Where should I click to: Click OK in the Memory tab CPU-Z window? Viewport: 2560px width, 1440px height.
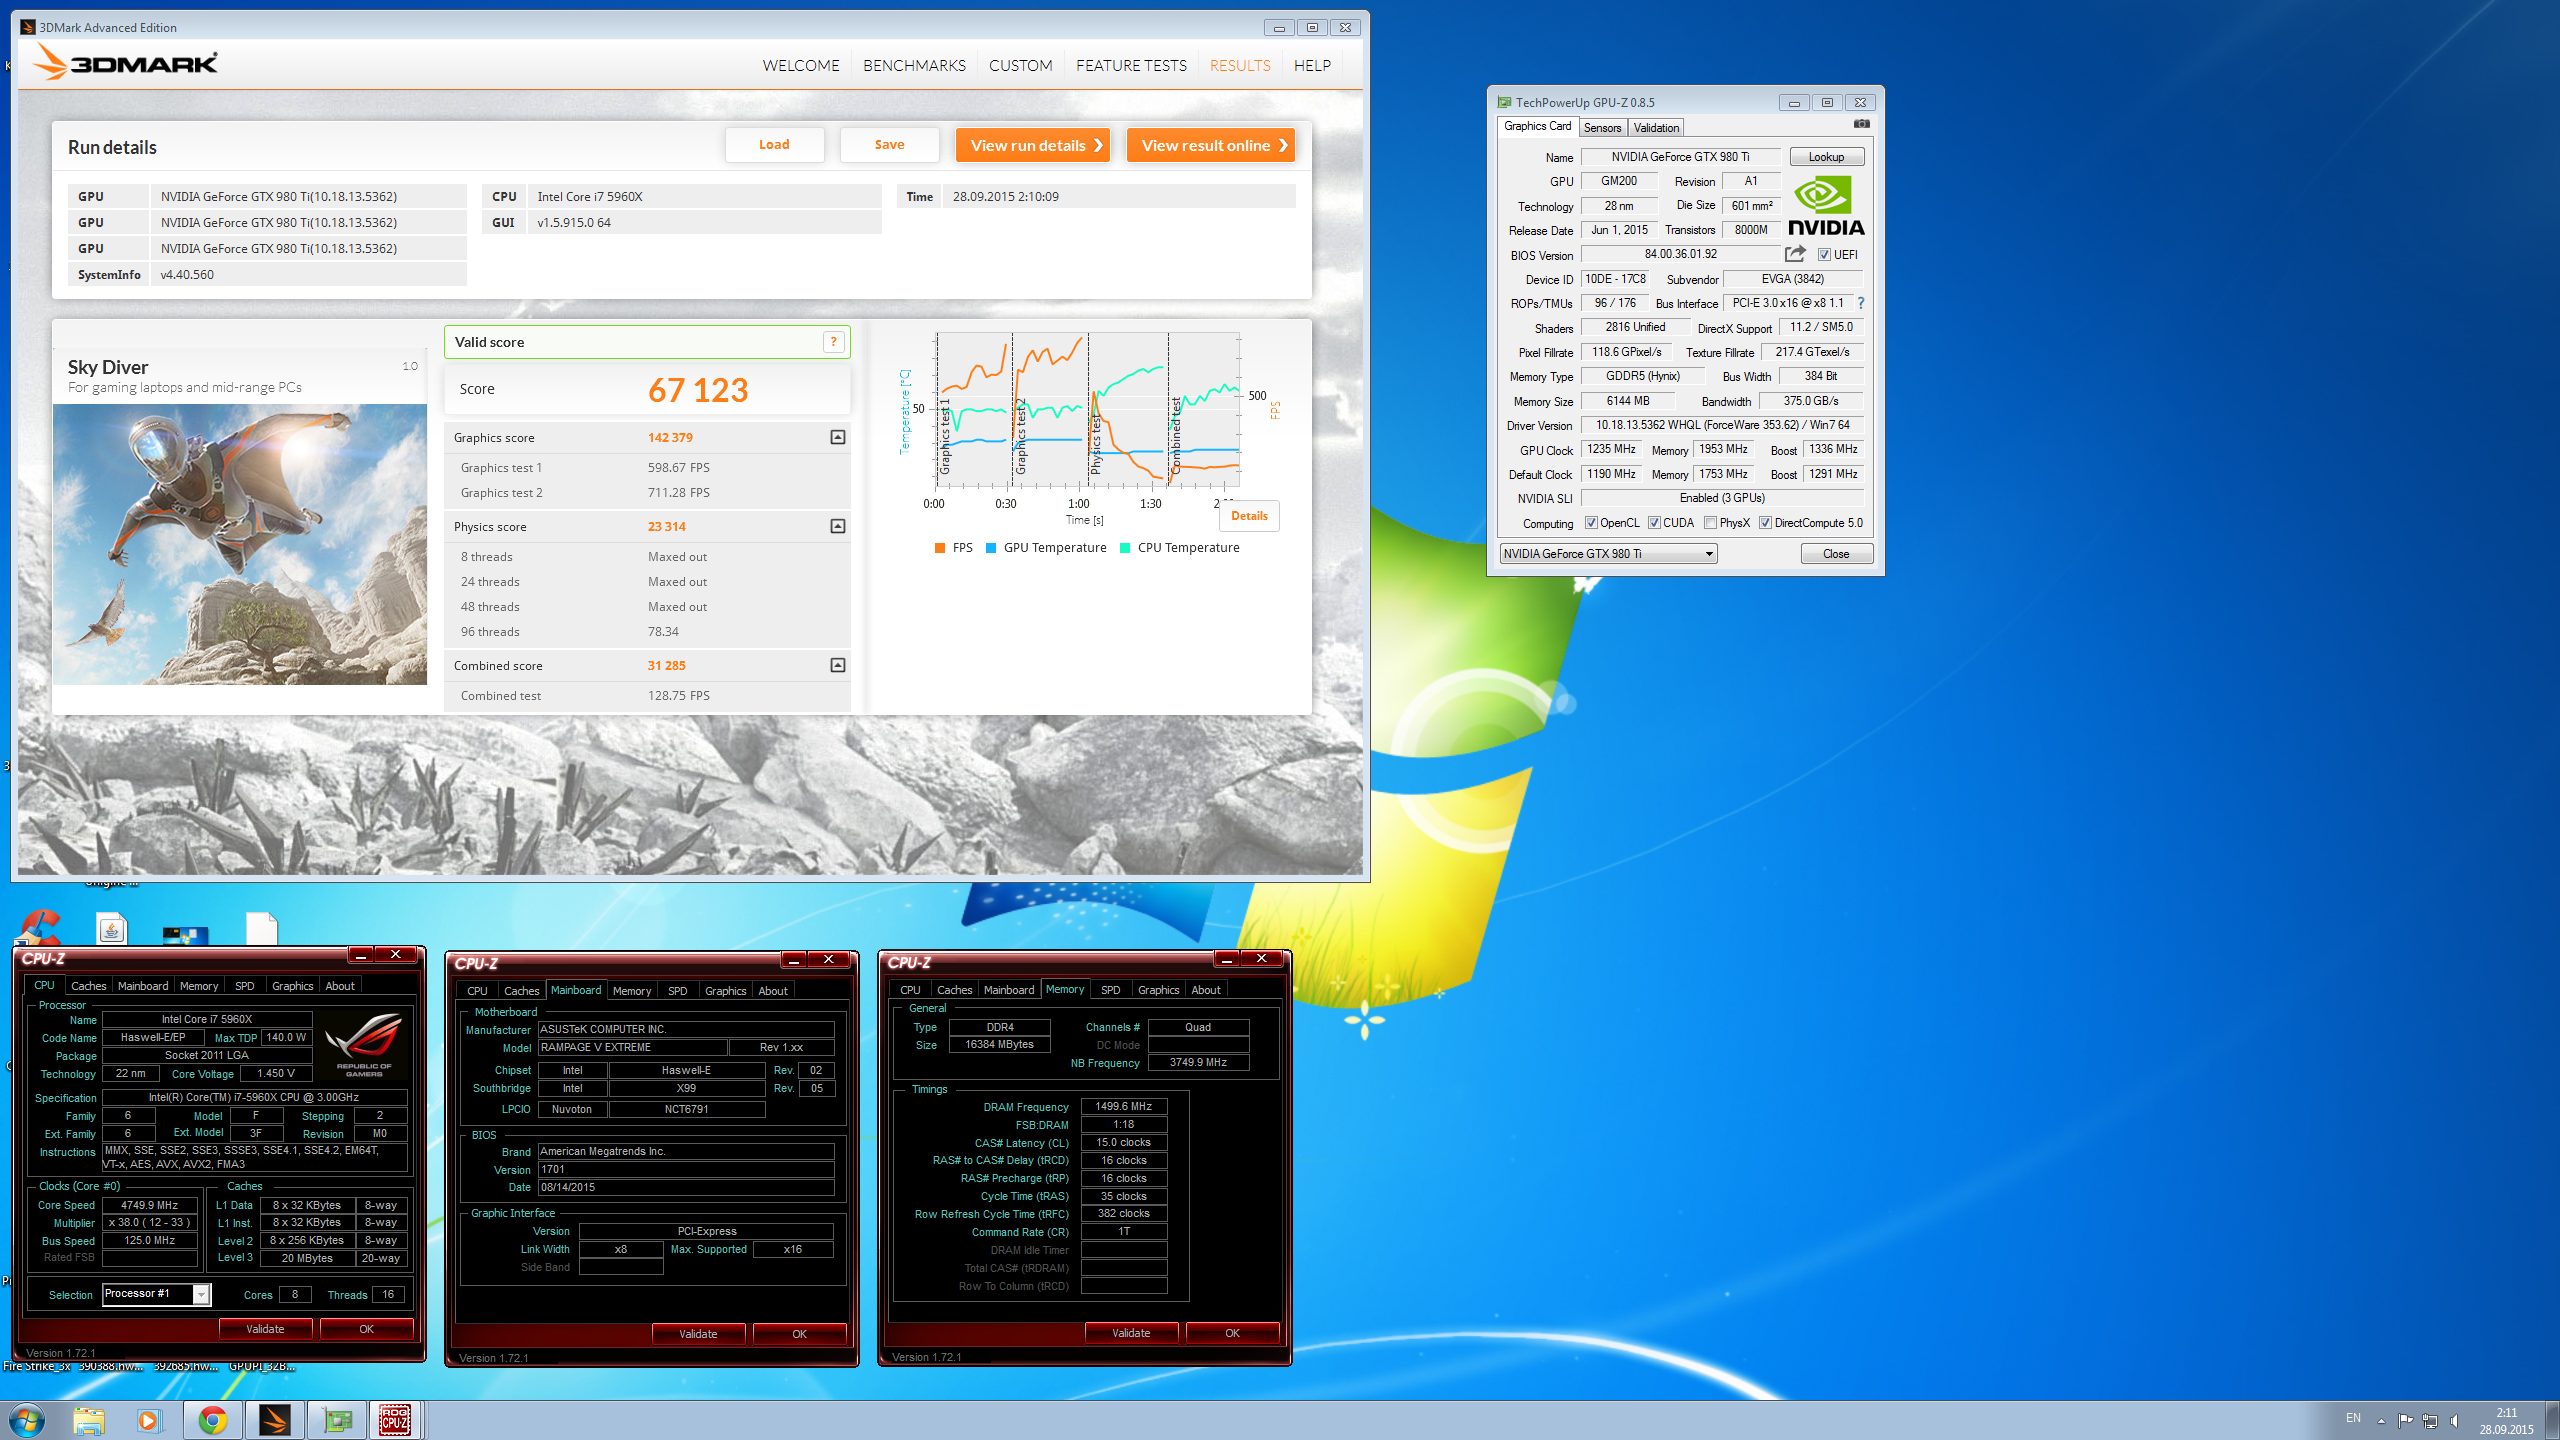1232,1333
